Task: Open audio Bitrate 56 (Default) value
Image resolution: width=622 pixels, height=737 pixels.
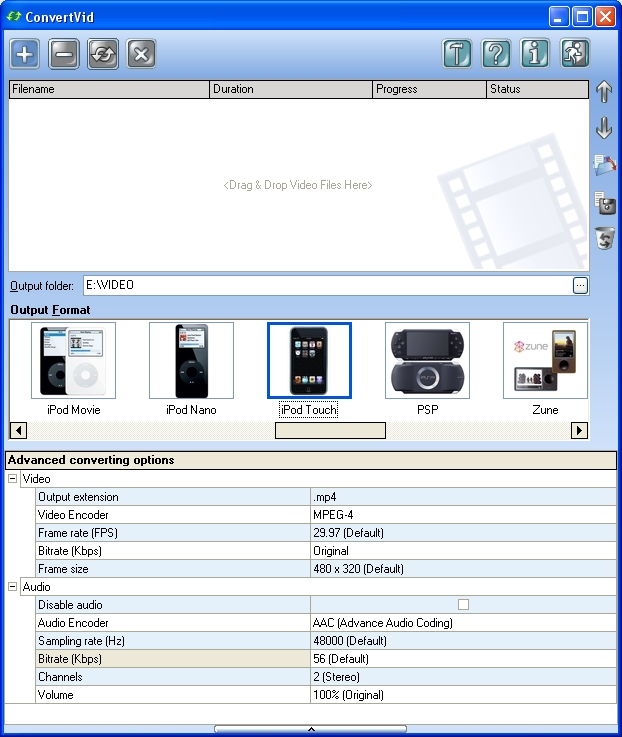Action: tap(463, 659)
